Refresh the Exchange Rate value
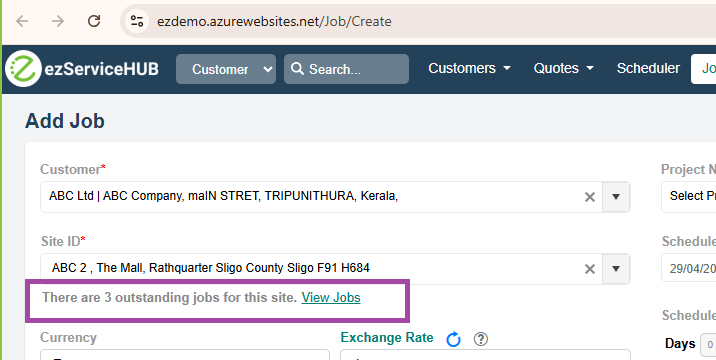Image resolution: width=716 pixels, height=360 pixels. tap(453, 339)
